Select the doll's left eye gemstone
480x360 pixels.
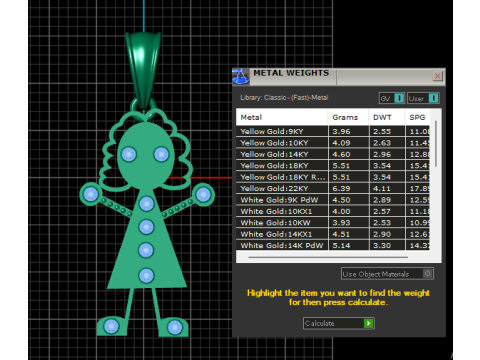tap(129, 154)
